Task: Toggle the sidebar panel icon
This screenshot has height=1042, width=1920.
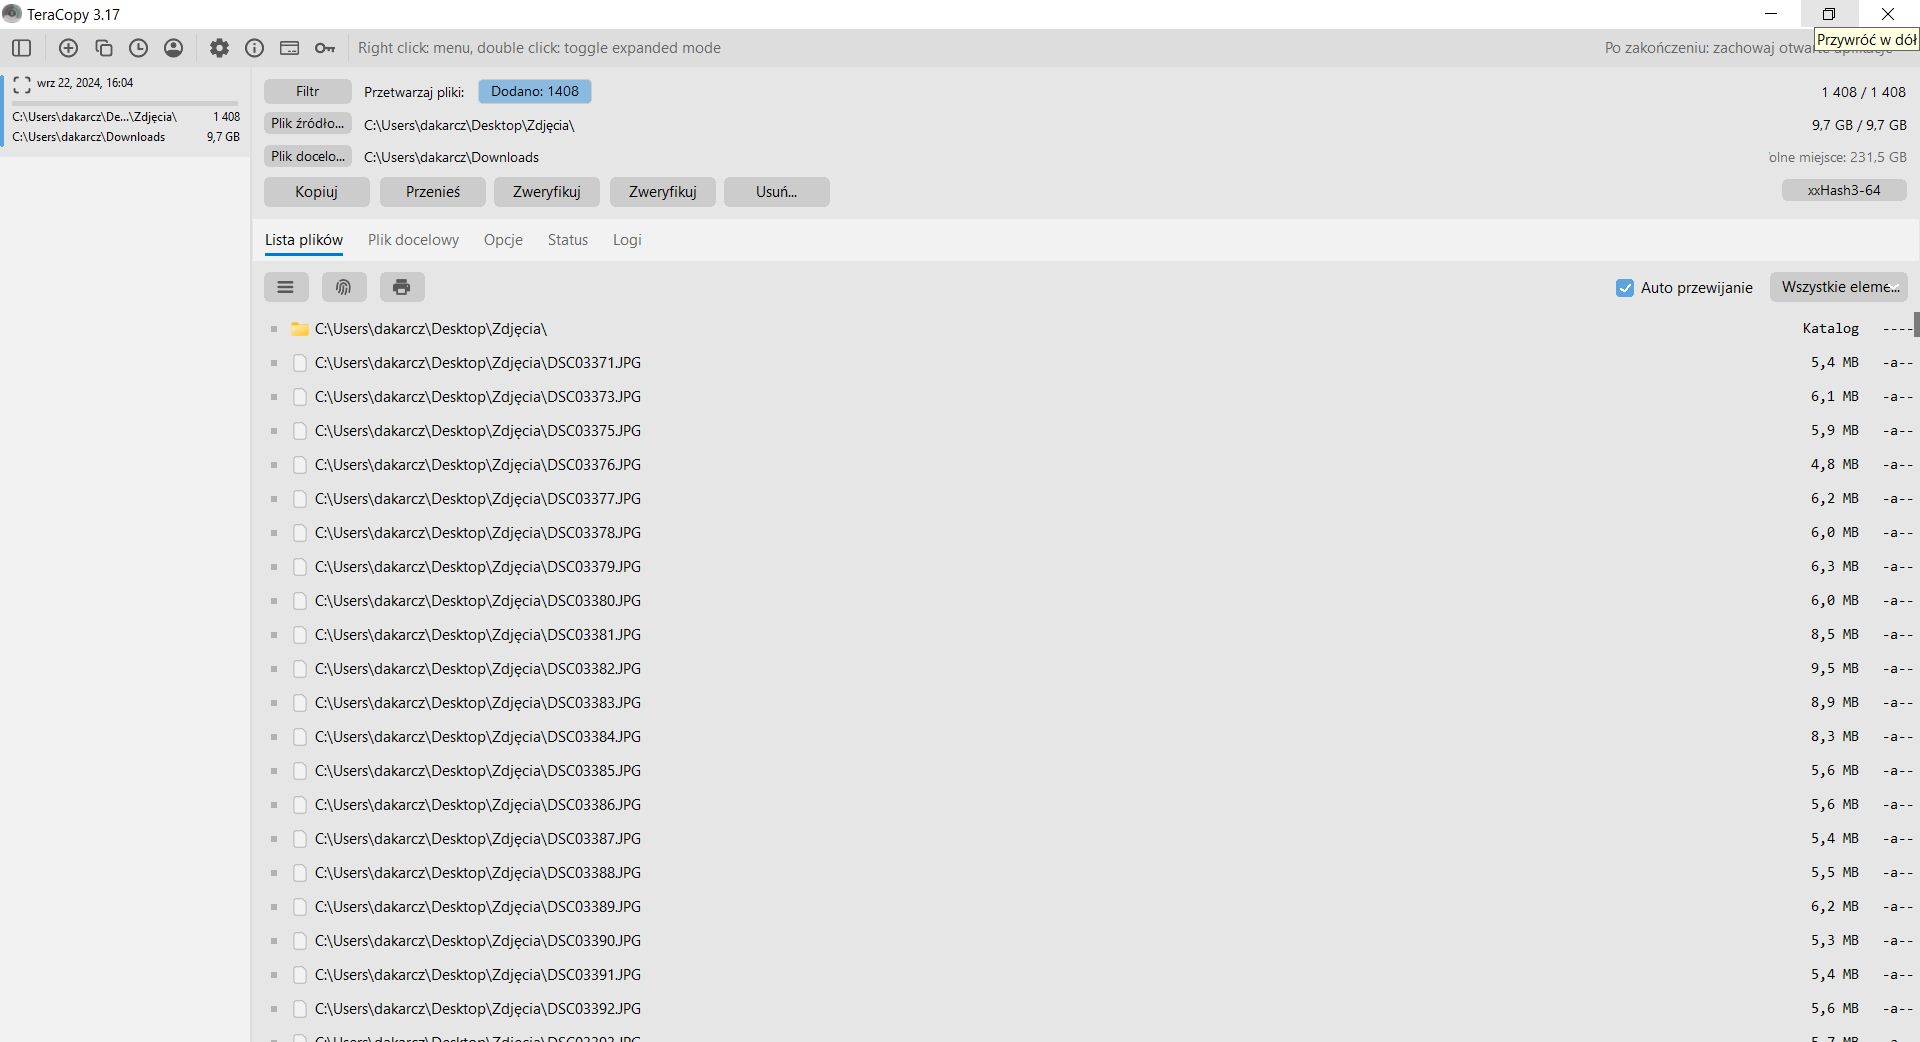Action: (x=21, y=47)
